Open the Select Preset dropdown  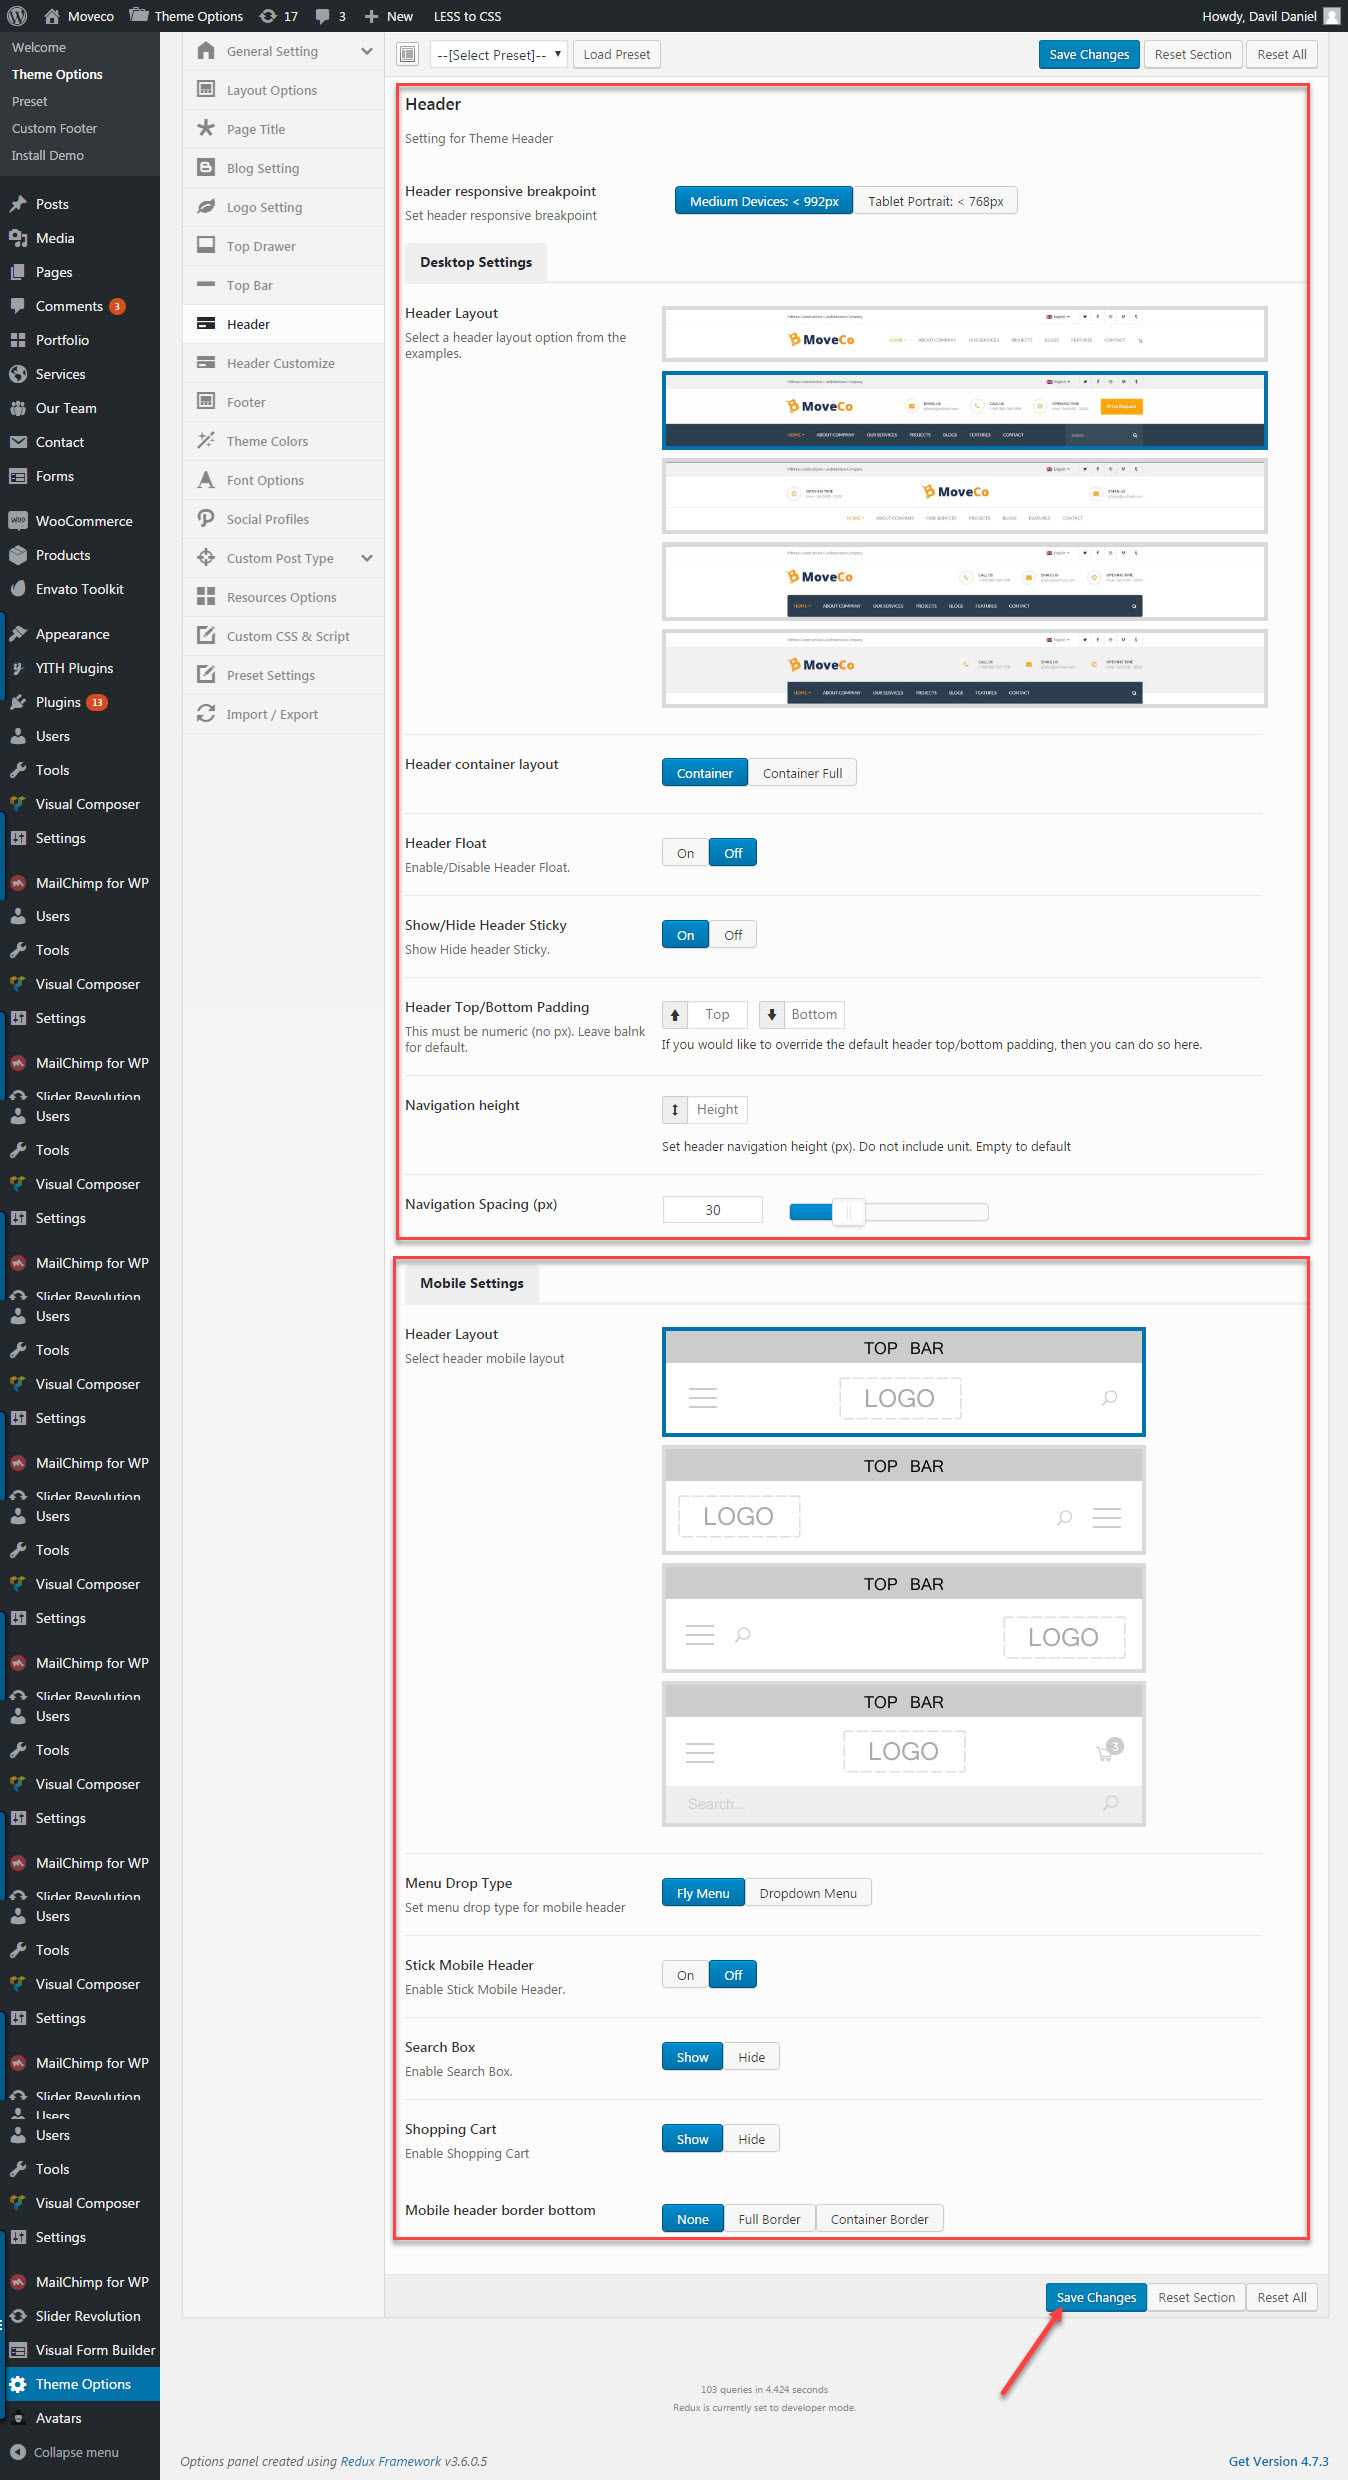499,54
